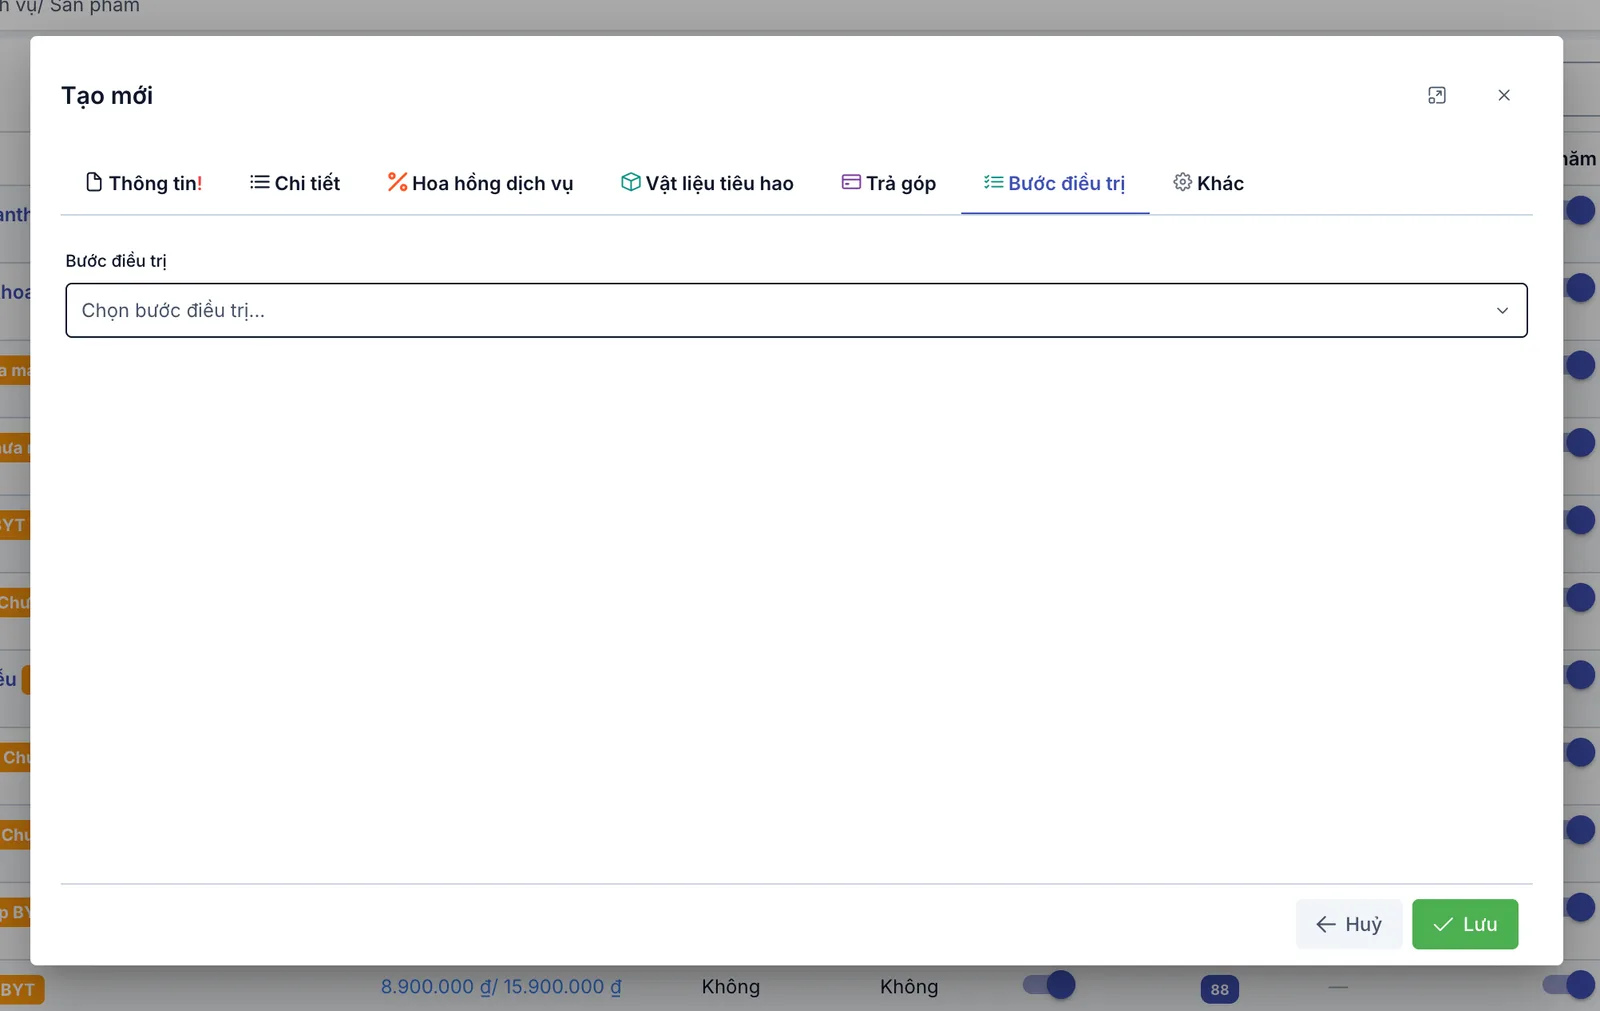
Task: Expand the dialog to fullscreen
Action: 1437,95
